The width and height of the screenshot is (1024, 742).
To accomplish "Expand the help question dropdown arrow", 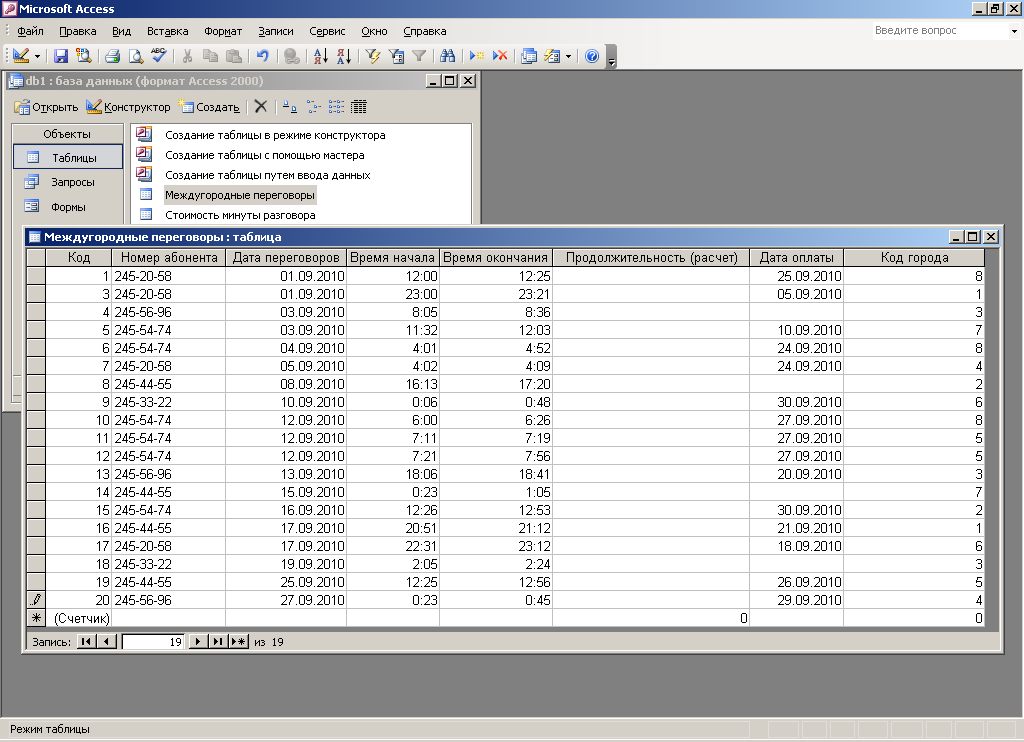I will 1014,31.
